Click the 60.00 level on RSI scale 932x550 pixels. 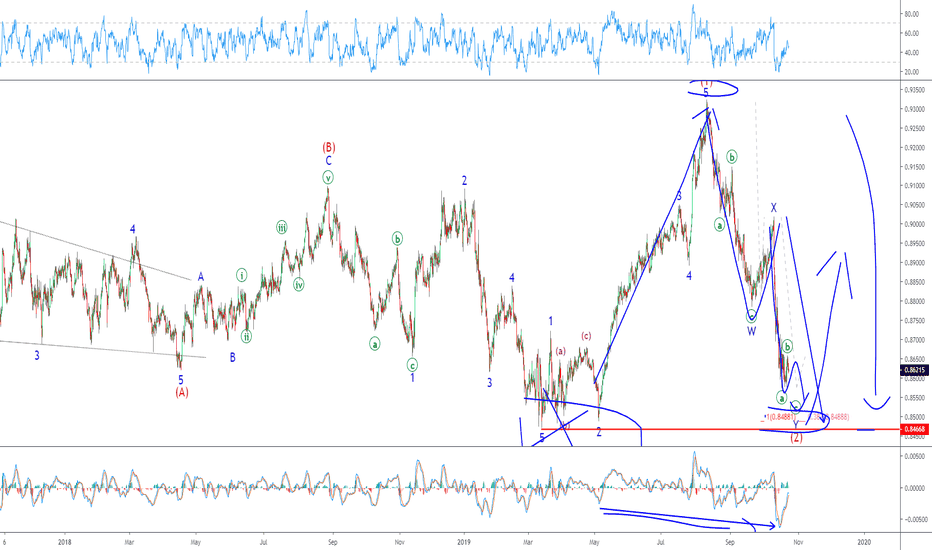912,33
